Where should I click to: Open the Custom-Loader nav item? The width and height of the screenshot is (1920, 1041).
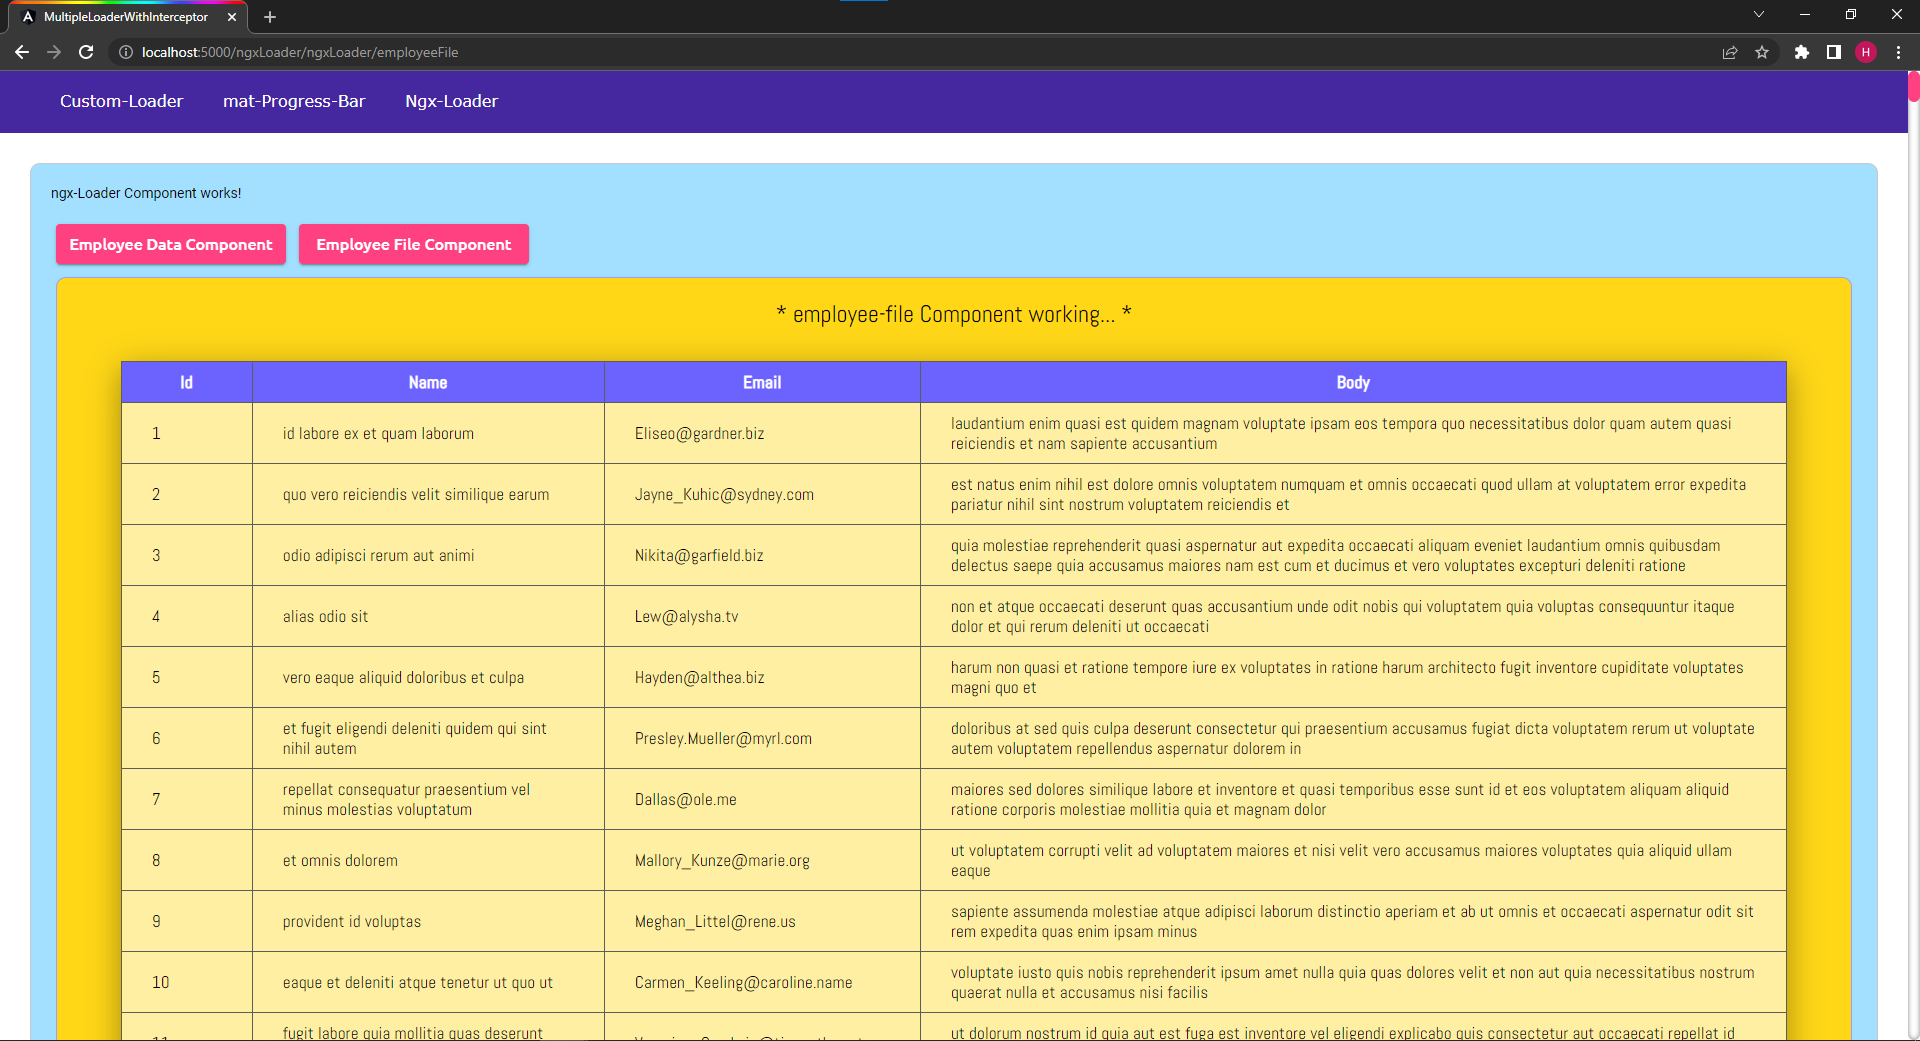121,101
